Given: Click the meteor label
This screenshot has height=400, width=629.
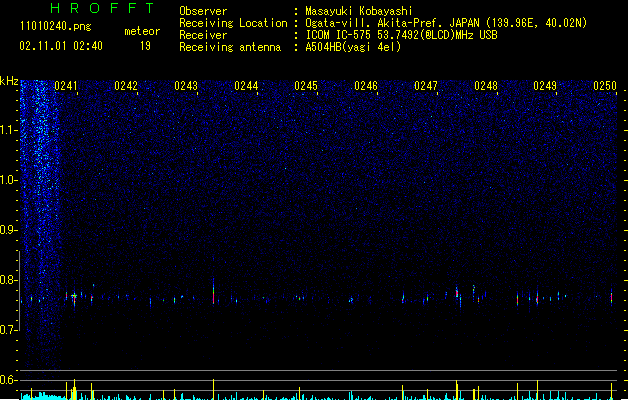Looking at the screenshot, I should 142,31.
